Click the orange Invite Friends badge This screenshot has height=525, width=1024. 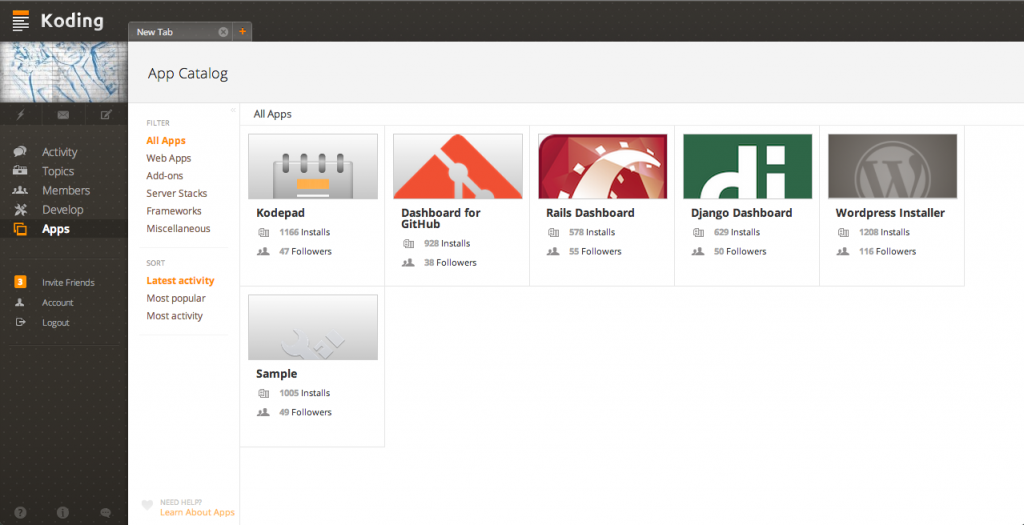(20, 282)
